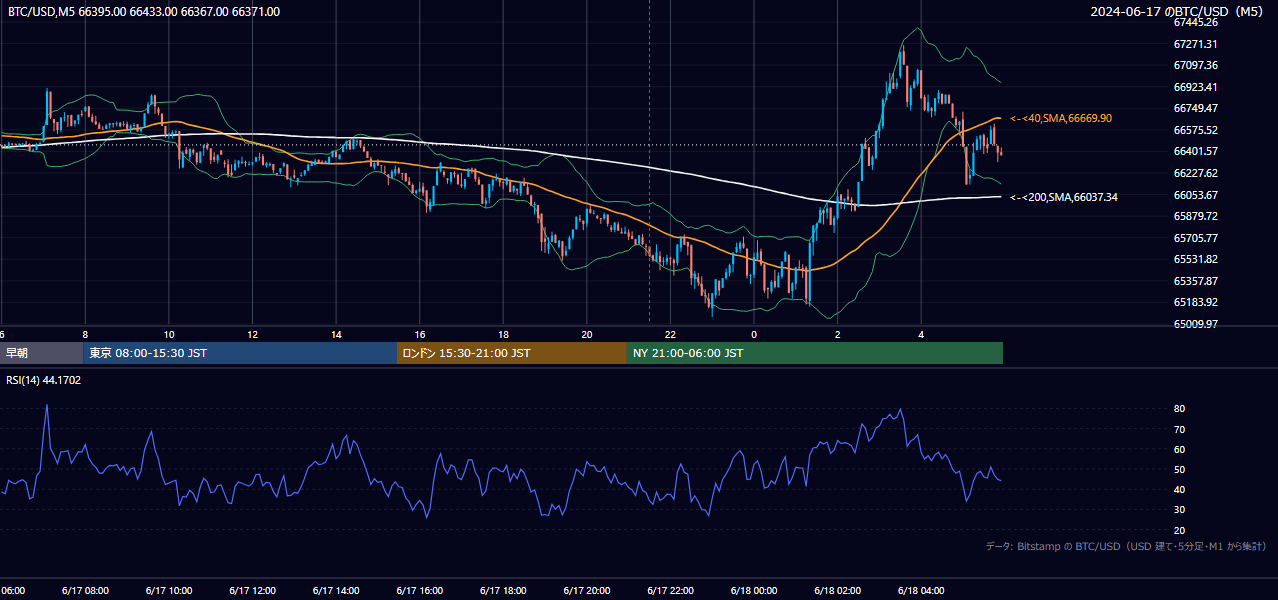
Task: Click RSI axis level 80
Action: pyautogui.click(x=1180, y=409)
